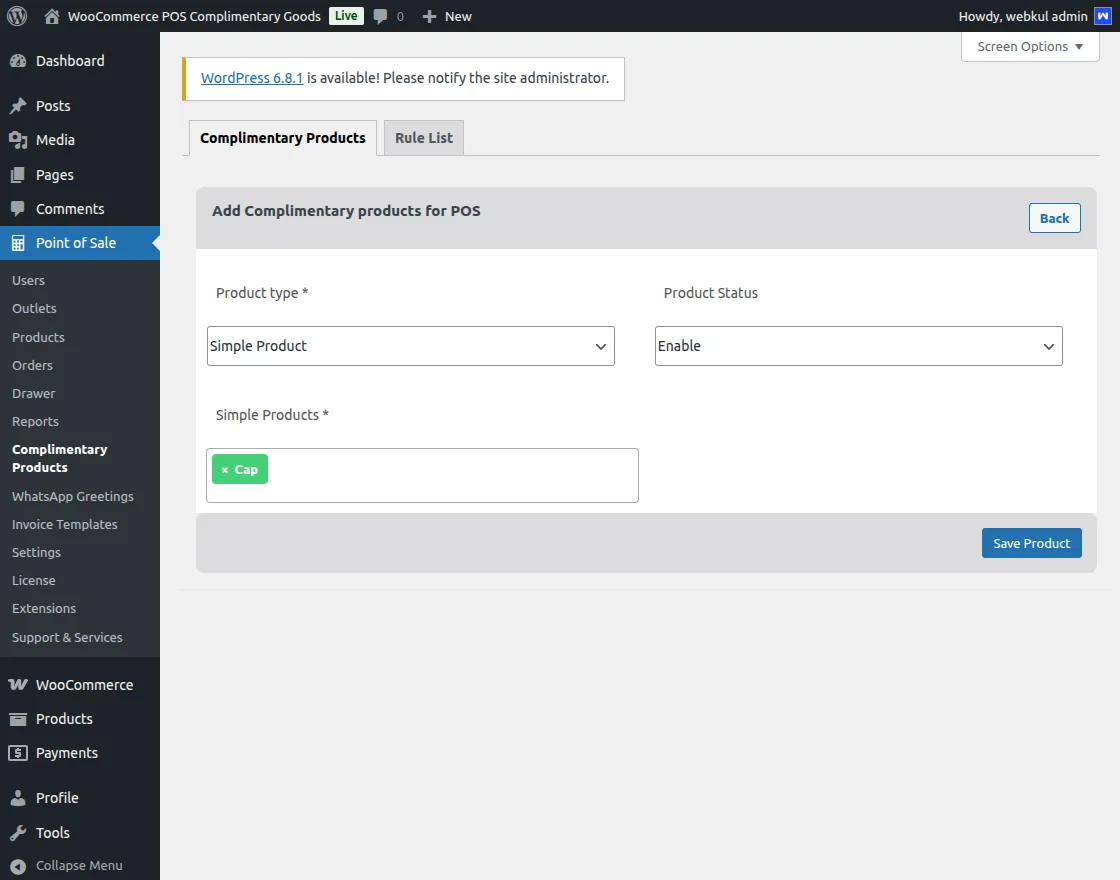Open Media via its sidebar icon
Image resolution: width=1120 pixels, height=880 pixels.
coord(18,140)
